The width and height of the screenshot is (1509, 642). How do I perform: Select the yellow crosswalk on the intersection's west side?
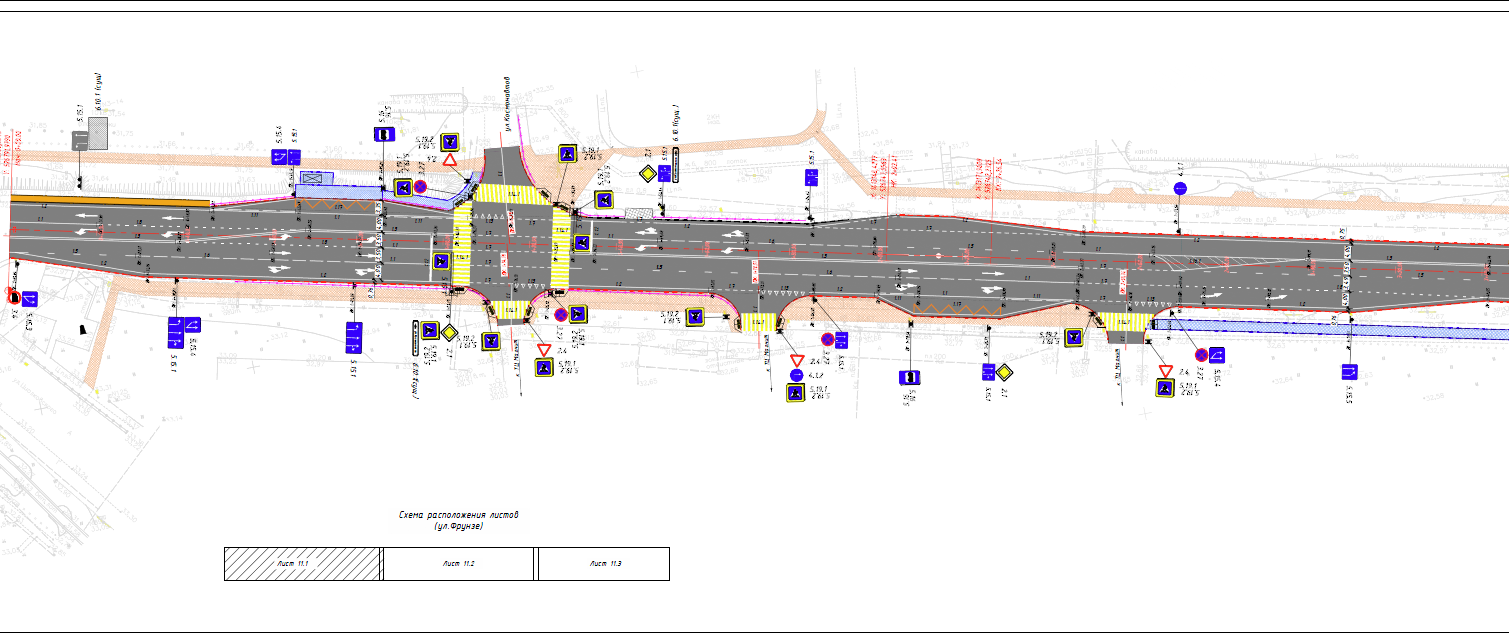click(462, 245)
